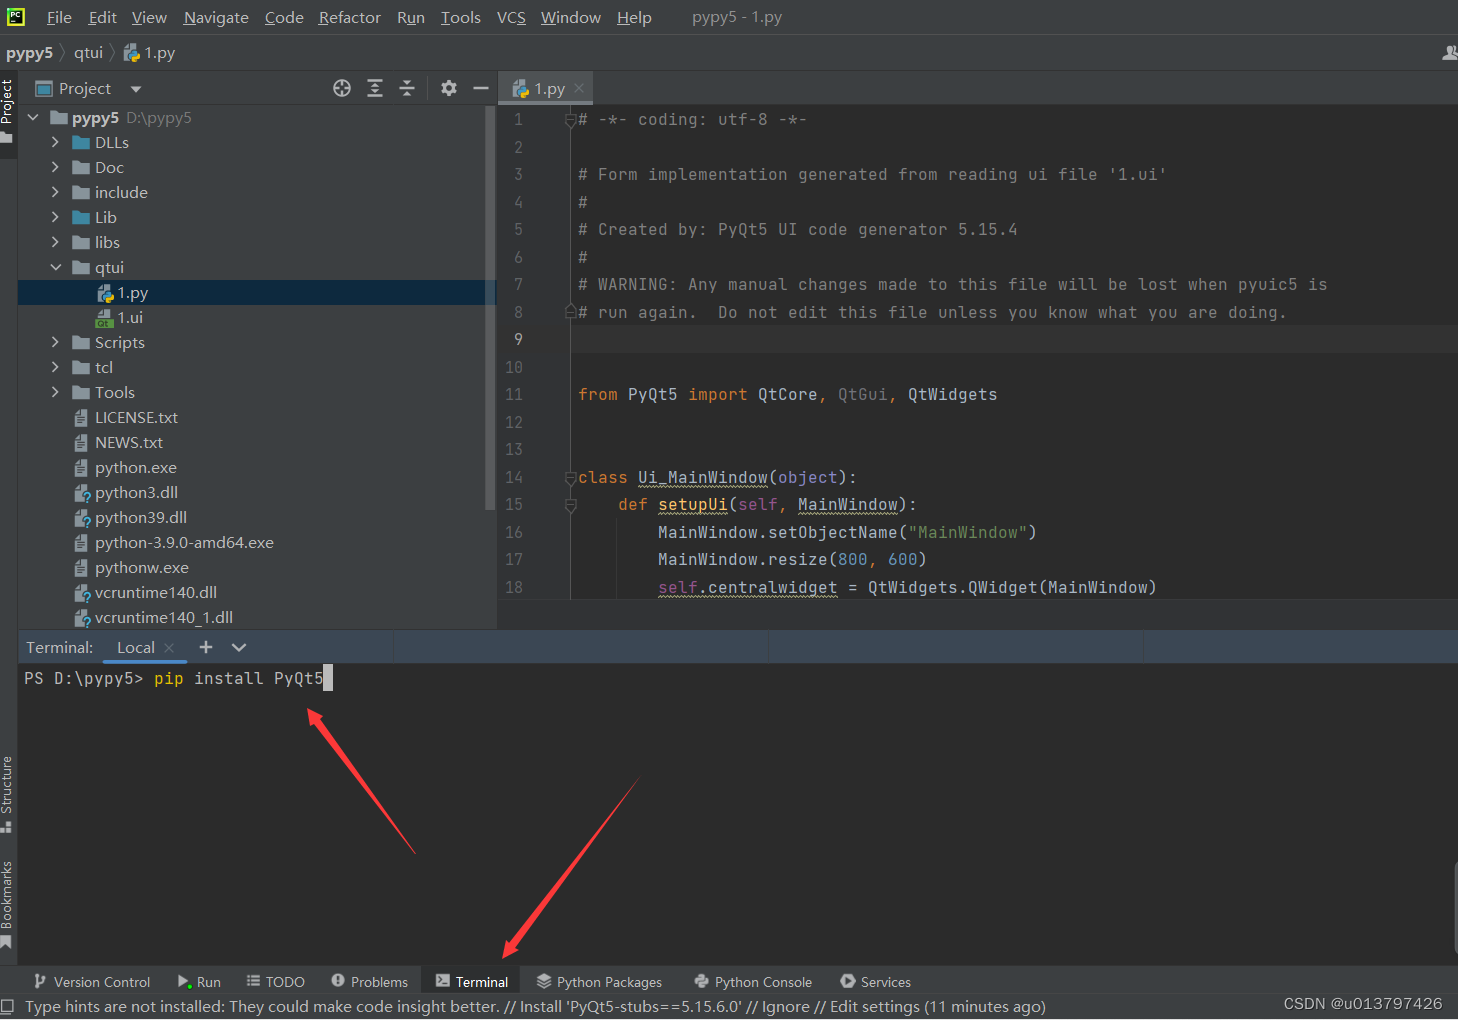Screen dimensions: 1458x1020
Task: Select python3.dll in project tree
Action: 256,492
